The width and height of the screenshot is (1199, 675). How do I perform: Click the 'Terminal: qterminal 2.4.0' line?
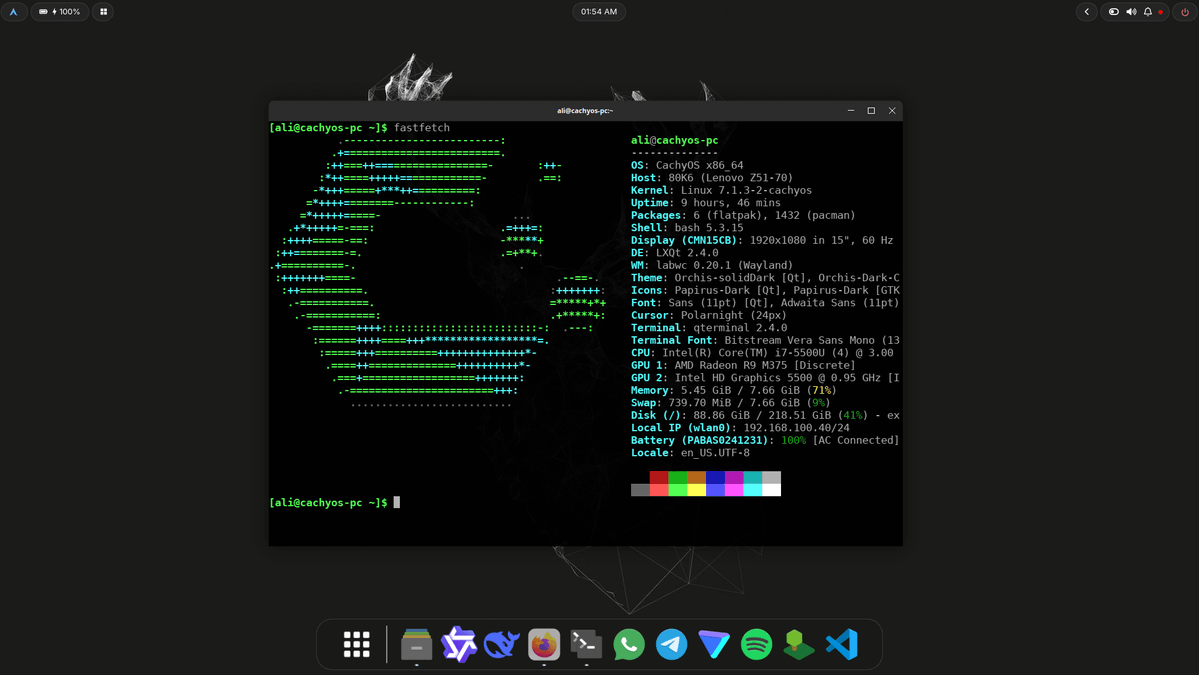point(709,328)
